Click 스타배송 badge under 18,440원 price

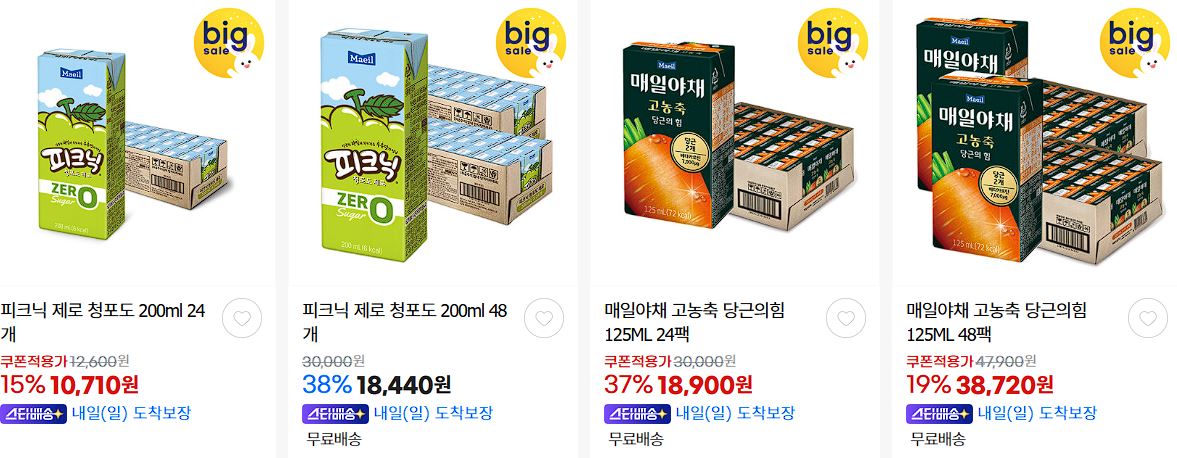pyautogui.click(x=335, y=414)
